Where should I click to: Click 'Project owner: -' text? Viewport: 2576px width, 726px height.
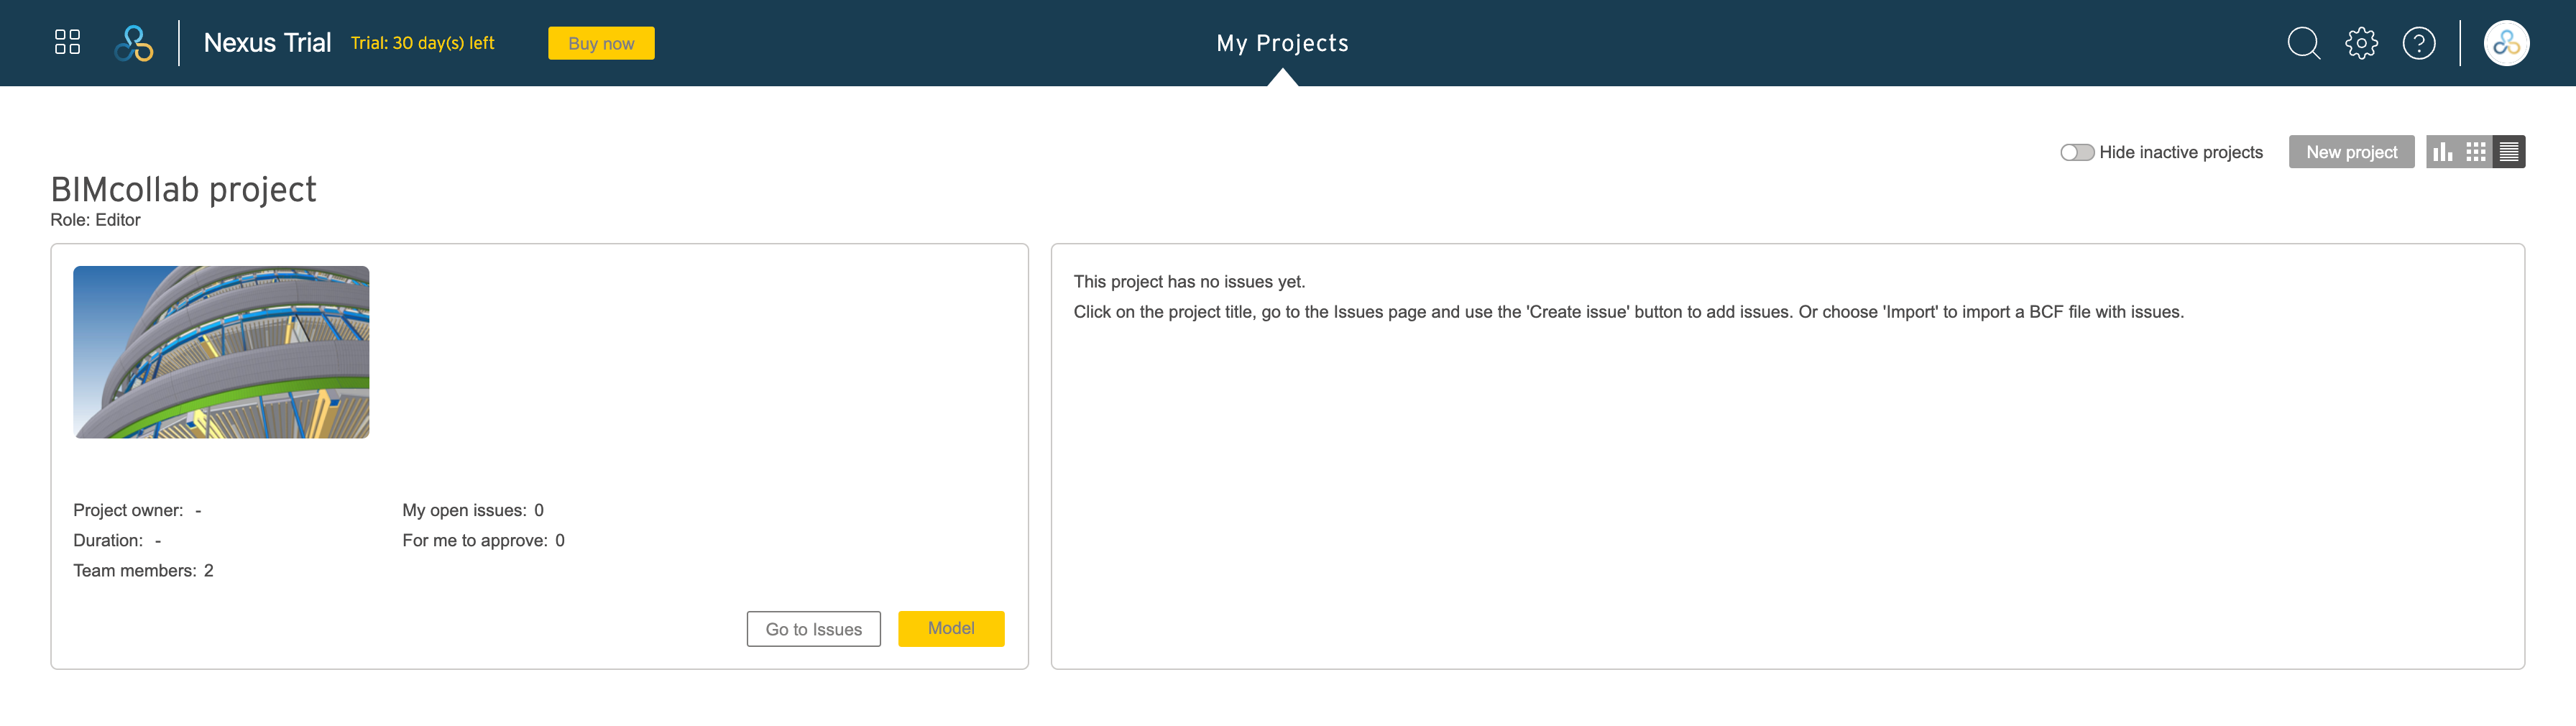click(x=137, y=510)
